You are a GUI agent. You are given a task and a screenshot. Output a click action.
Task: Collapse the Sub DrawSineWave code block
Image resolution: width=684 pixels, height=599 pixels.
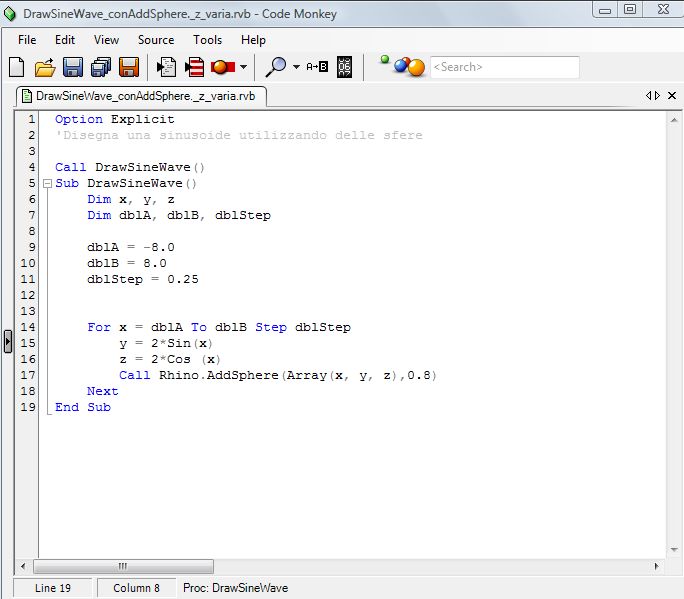(48, 184)
